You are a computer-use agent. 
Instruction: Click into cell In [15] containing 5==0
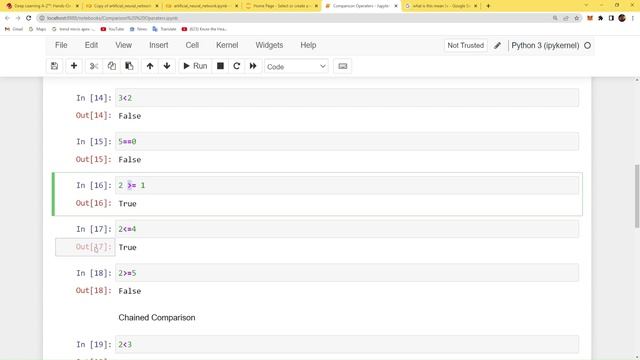(347, 142)
